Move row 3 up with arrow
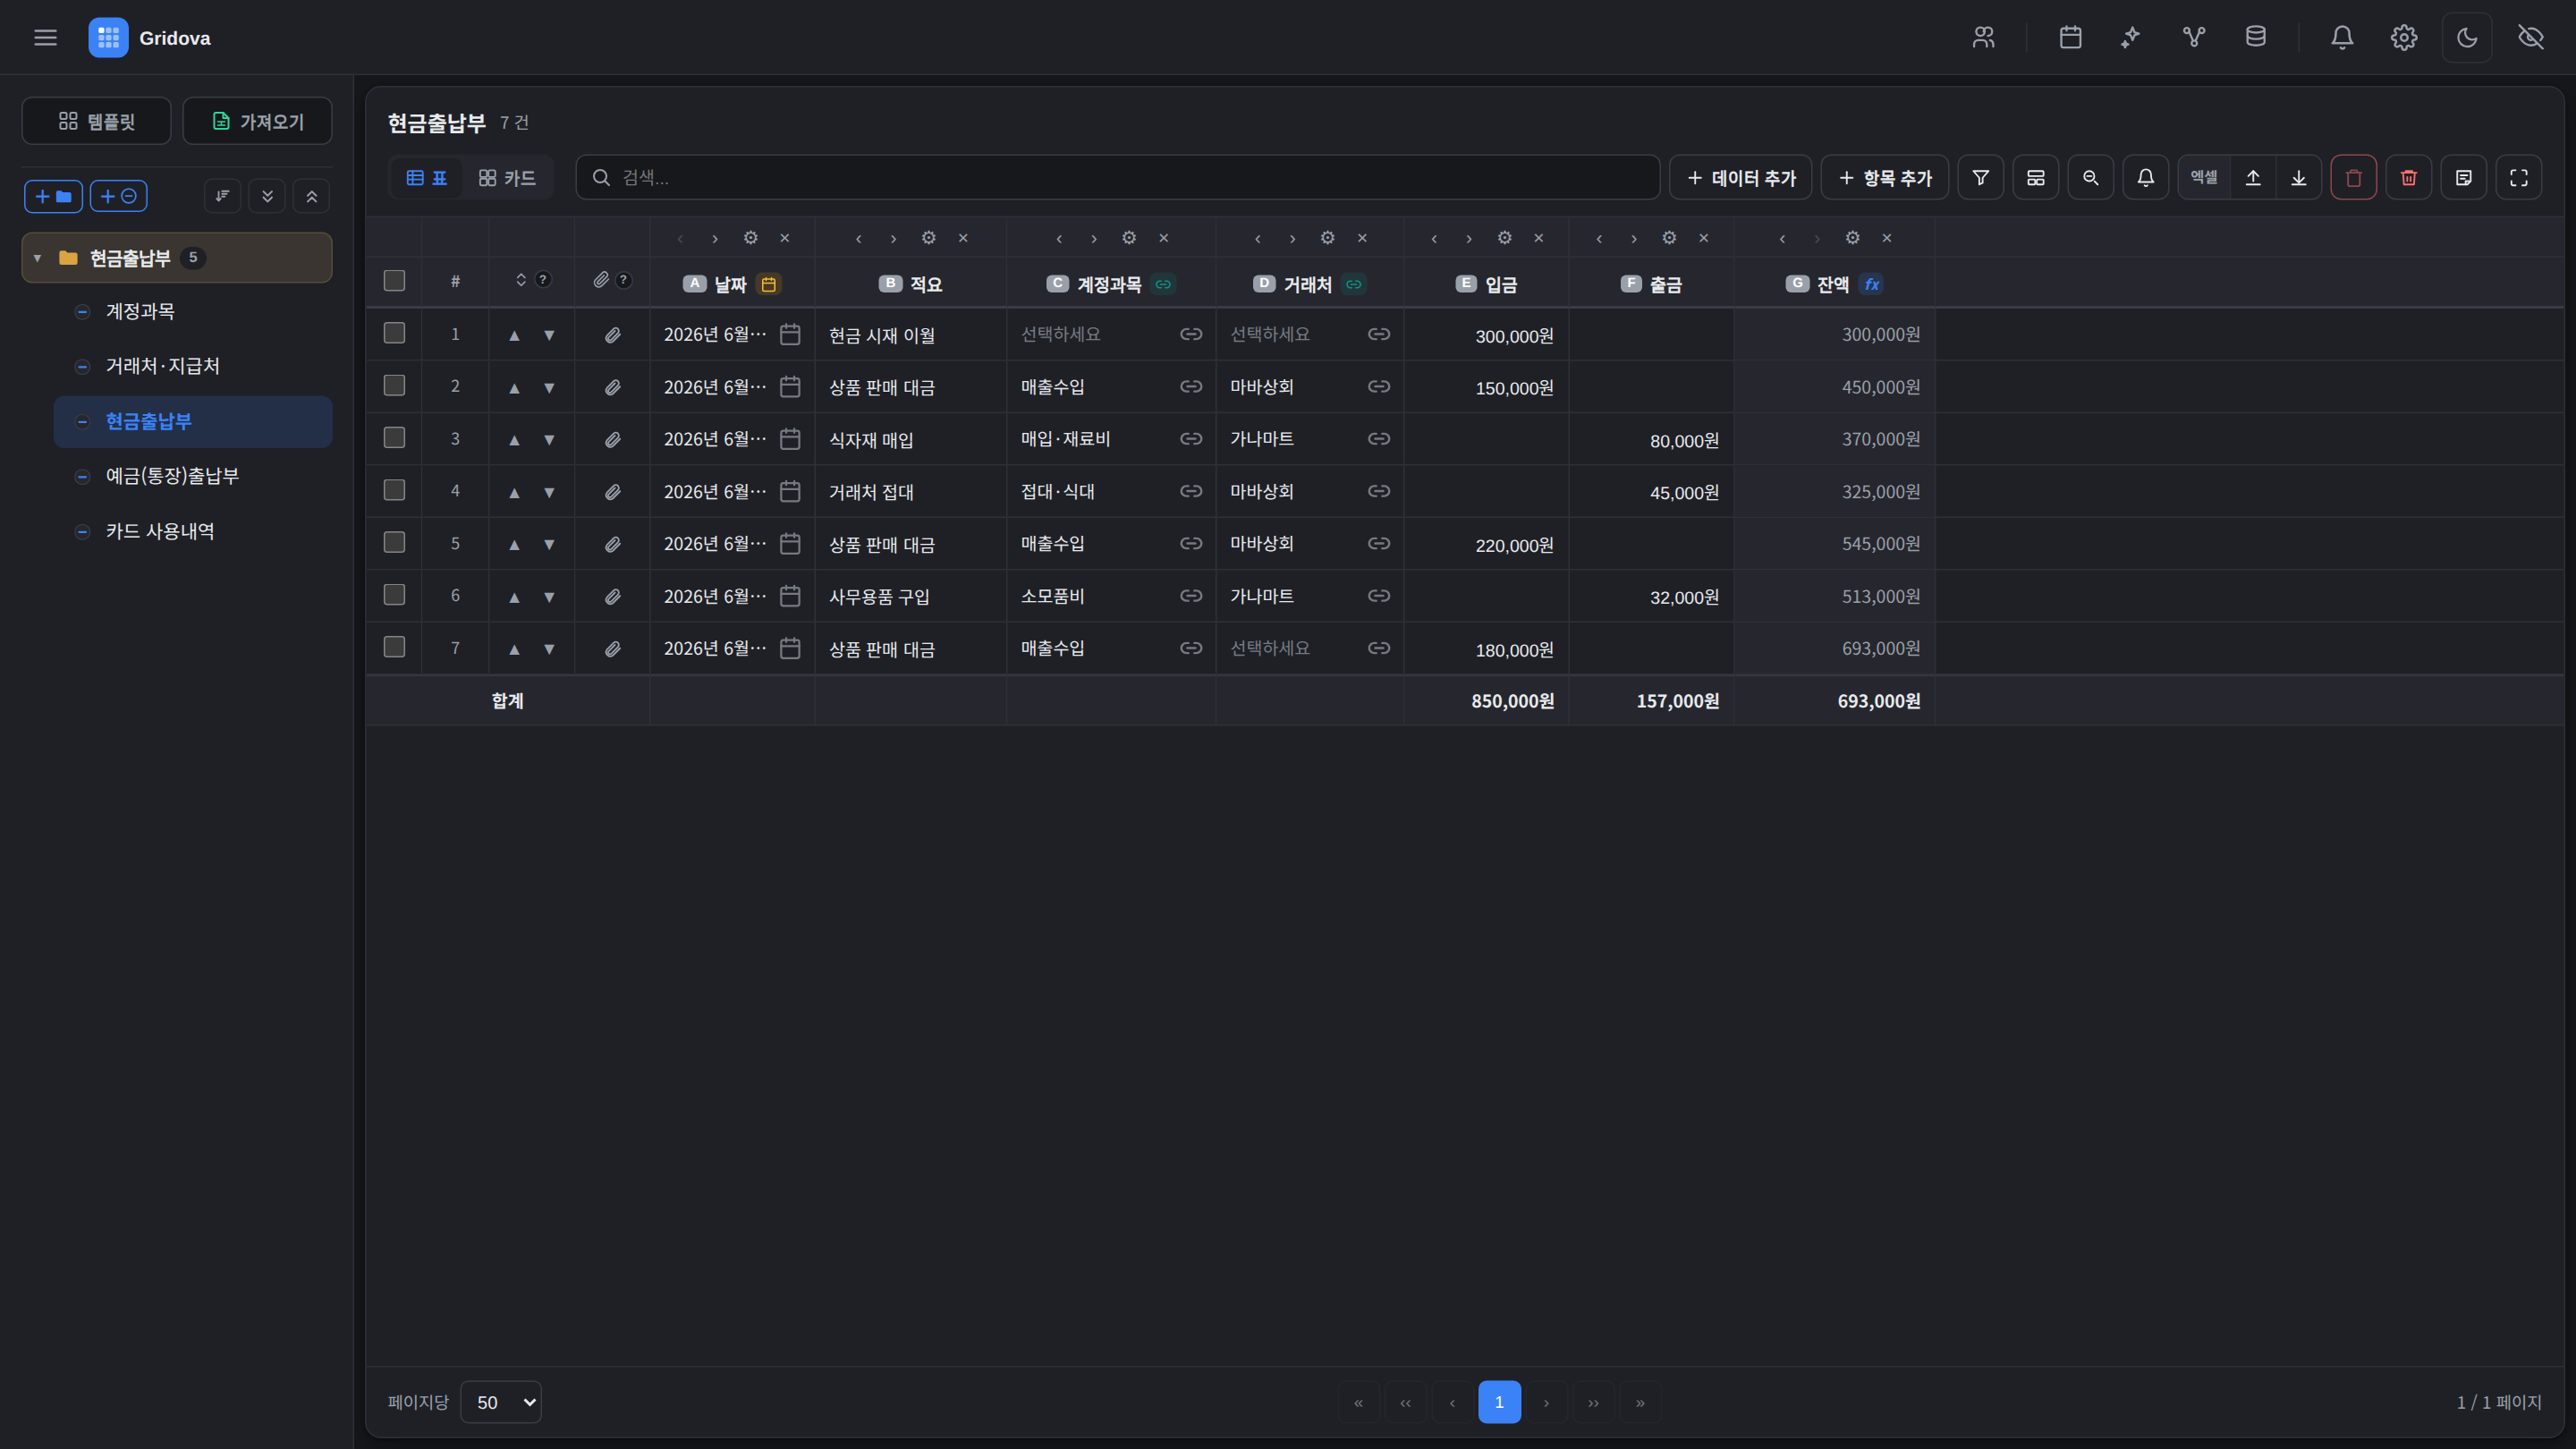Screen dimensions: 2576x1449 click(x=514, y=440)
